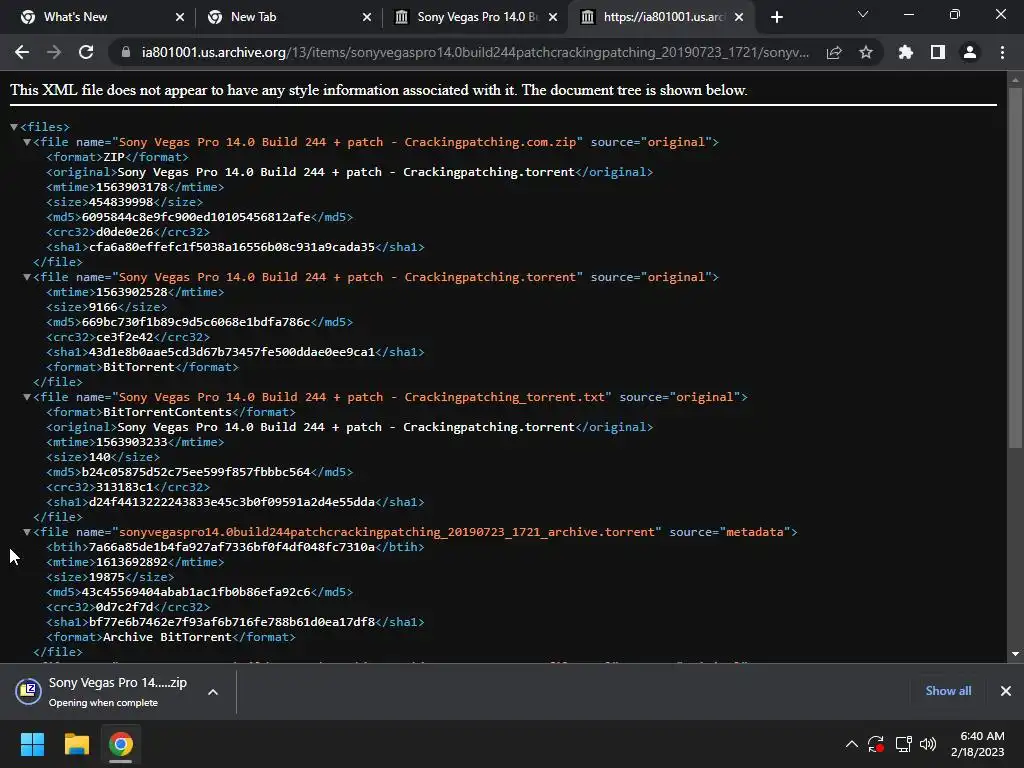Click the crc32 value d0de0e26
The height and width of the screenshot is (768, 1024).
(x=124, y=232)
